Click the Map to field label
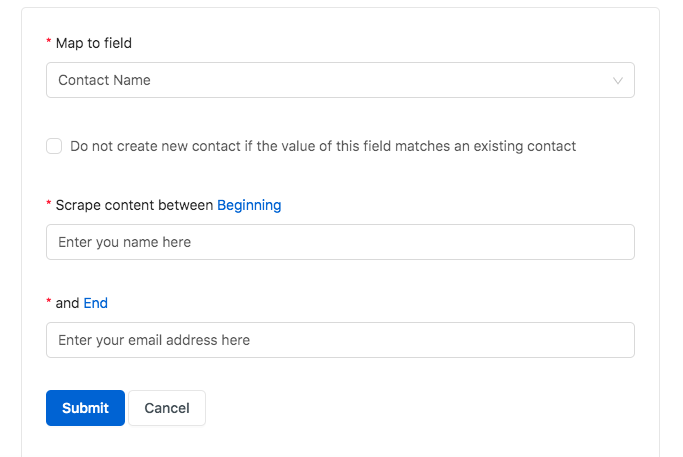Screen dimensions: 683x457 coord(94,43)
